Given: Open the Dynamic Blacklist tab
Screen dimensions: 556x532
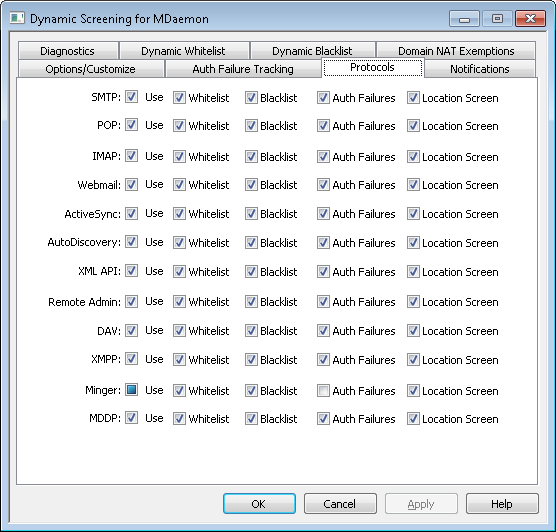Looking at the screenshot, I should [312, 51].
